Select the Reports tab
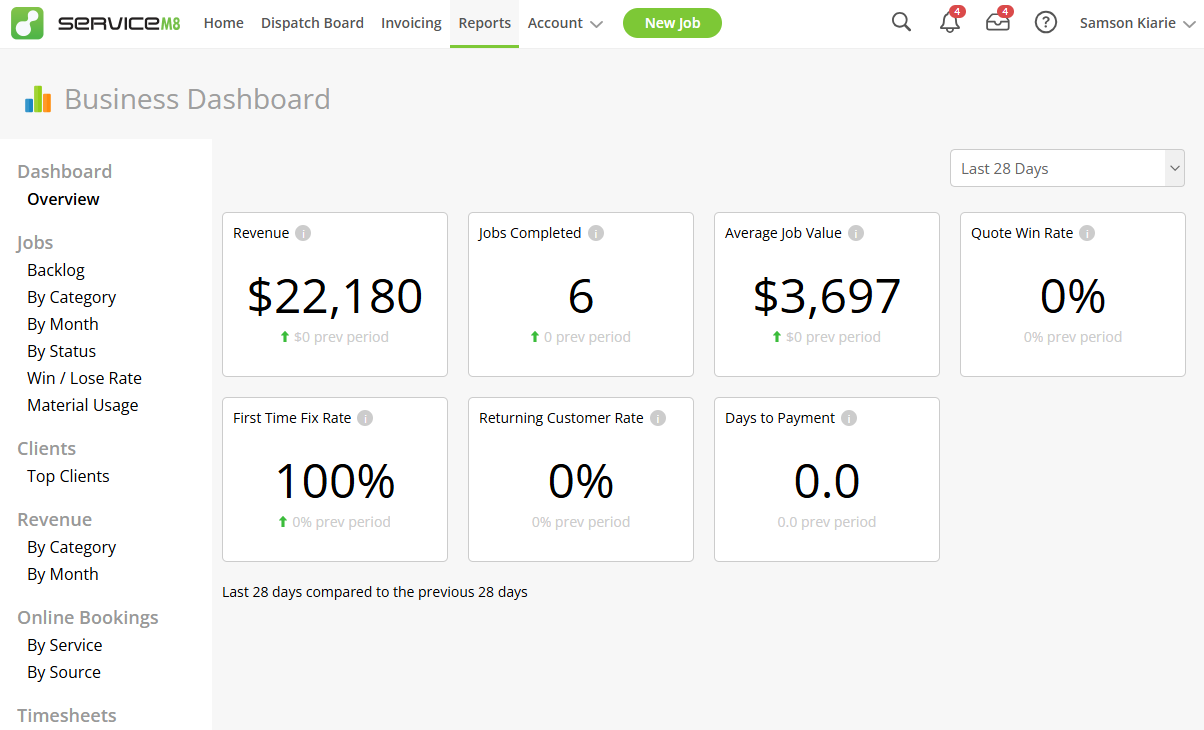The width and height of the screenshot is (1204, 730). click(x=485, y=23)
